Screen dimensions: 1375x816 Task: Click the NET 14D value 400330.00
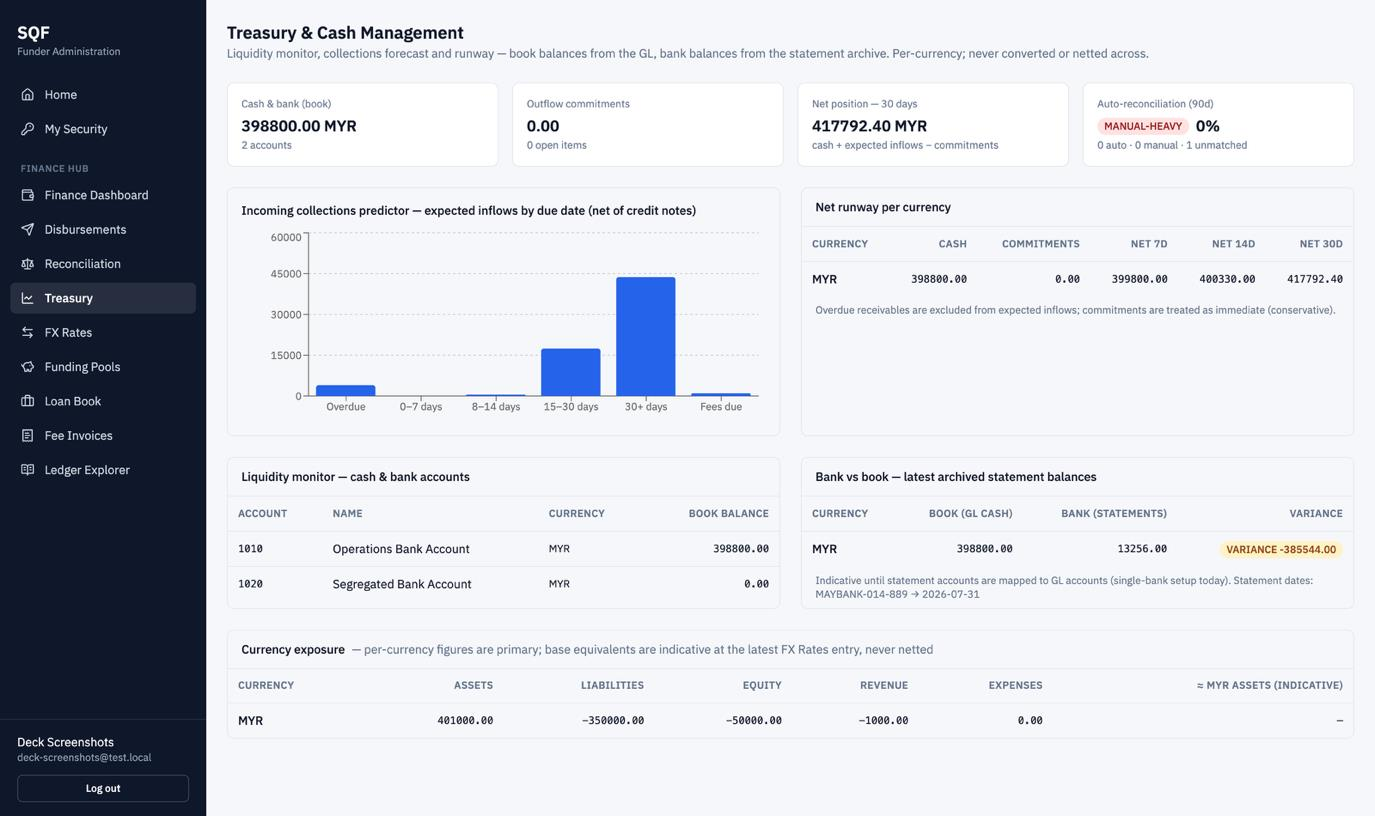tap(1227, 279)
